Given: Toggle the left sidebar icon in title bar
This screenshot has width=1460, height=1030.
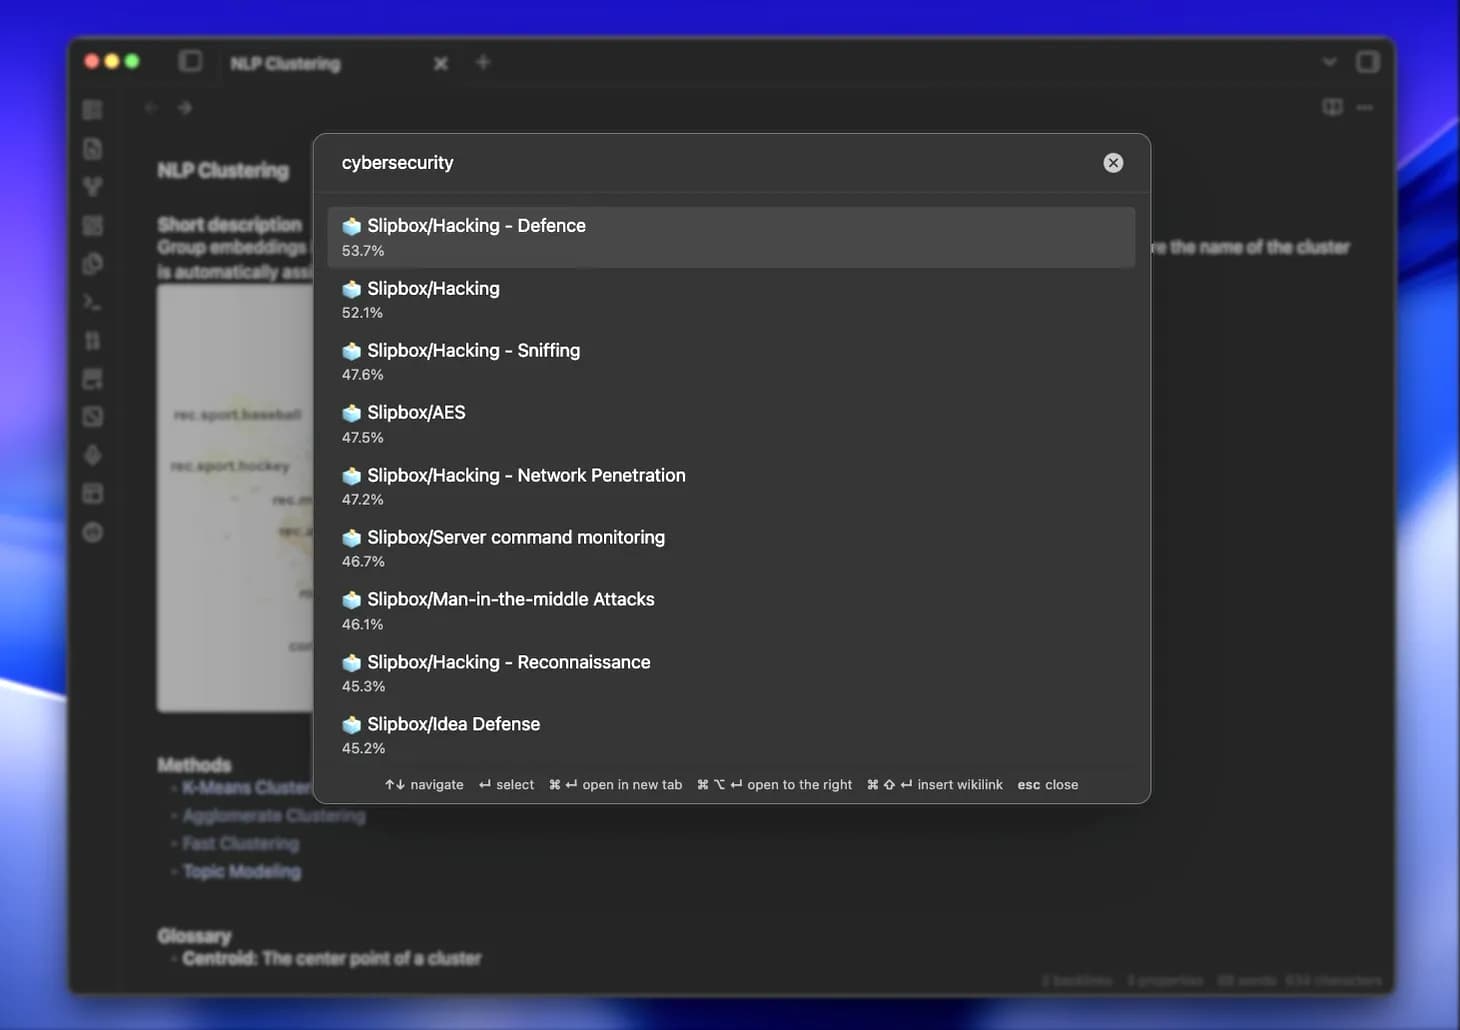Looking at the screenshot, I should coord(190,62).
